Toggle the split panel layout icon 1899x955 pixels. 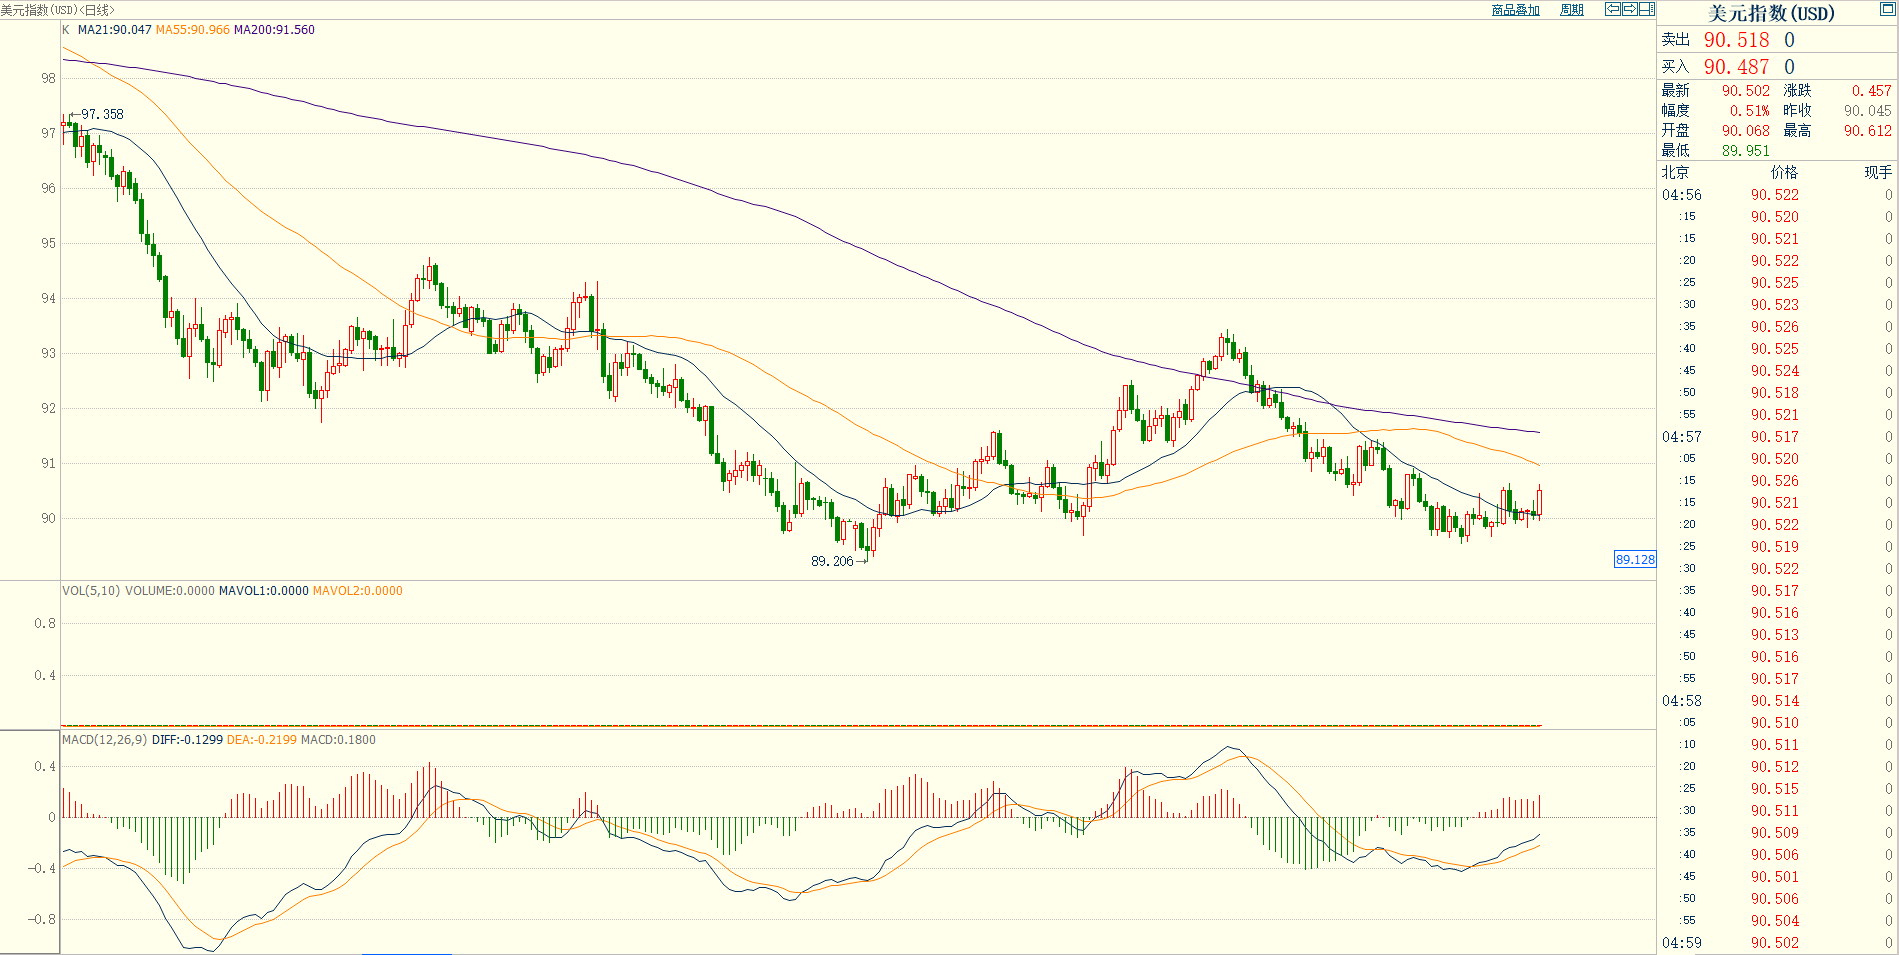(x=1646, y=9)
